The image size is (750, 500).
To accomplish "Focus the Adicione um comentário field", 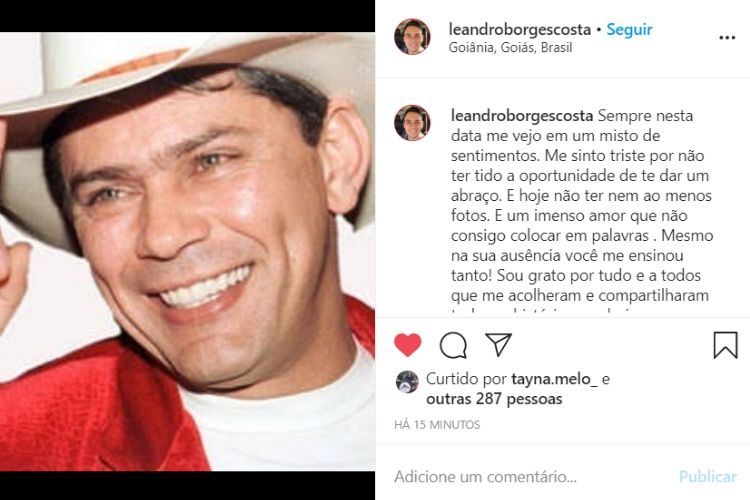I will tap(531, 477).
